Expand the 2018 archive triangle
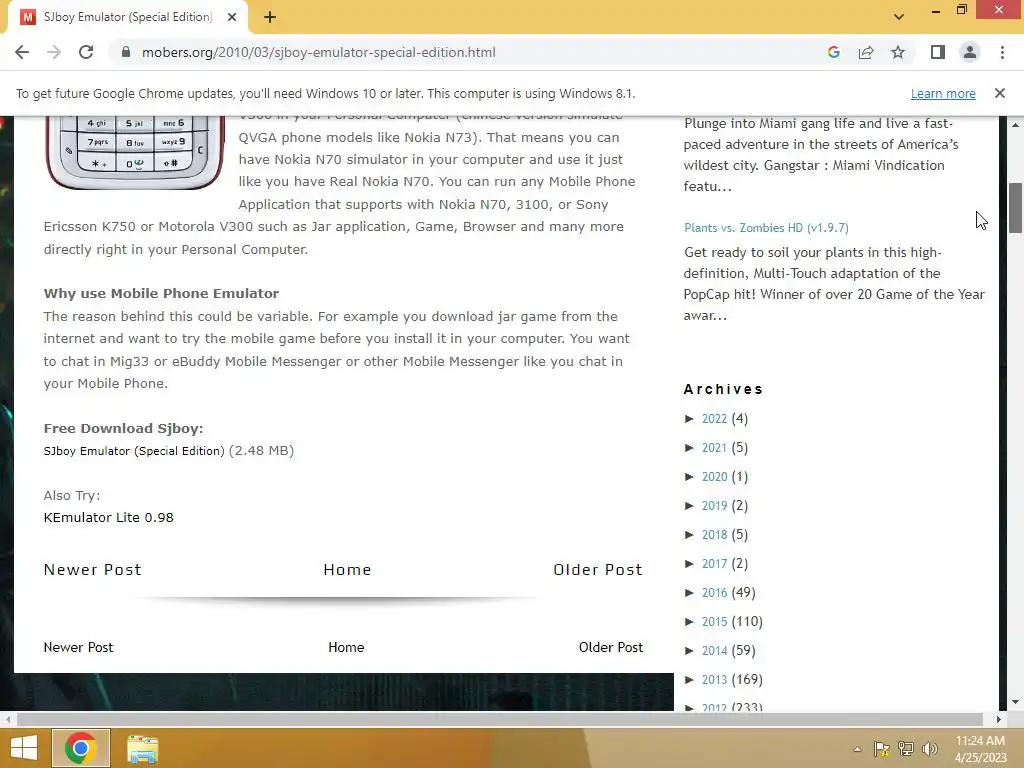This screenshot has width=1024, height=768. point(689,534)
